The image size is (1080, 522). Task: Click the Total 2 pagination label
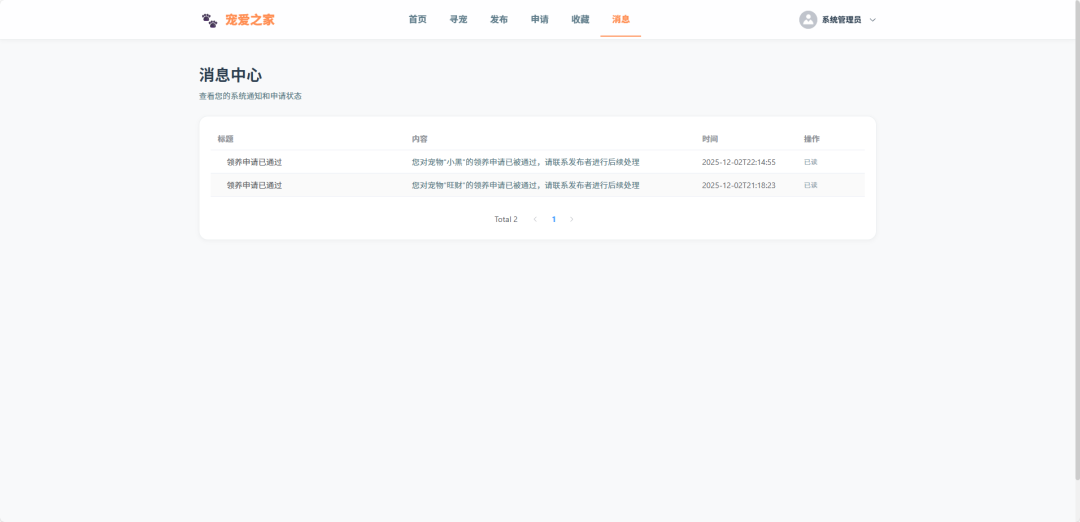point(506,219)
